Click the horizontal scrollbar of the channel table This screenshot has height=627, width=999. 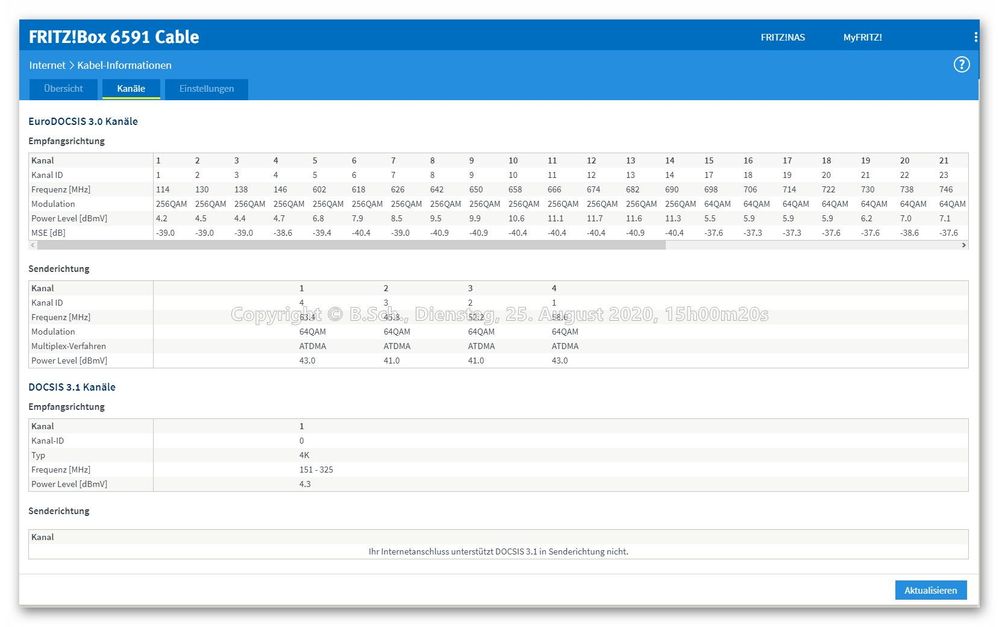(x=350, y=245)
